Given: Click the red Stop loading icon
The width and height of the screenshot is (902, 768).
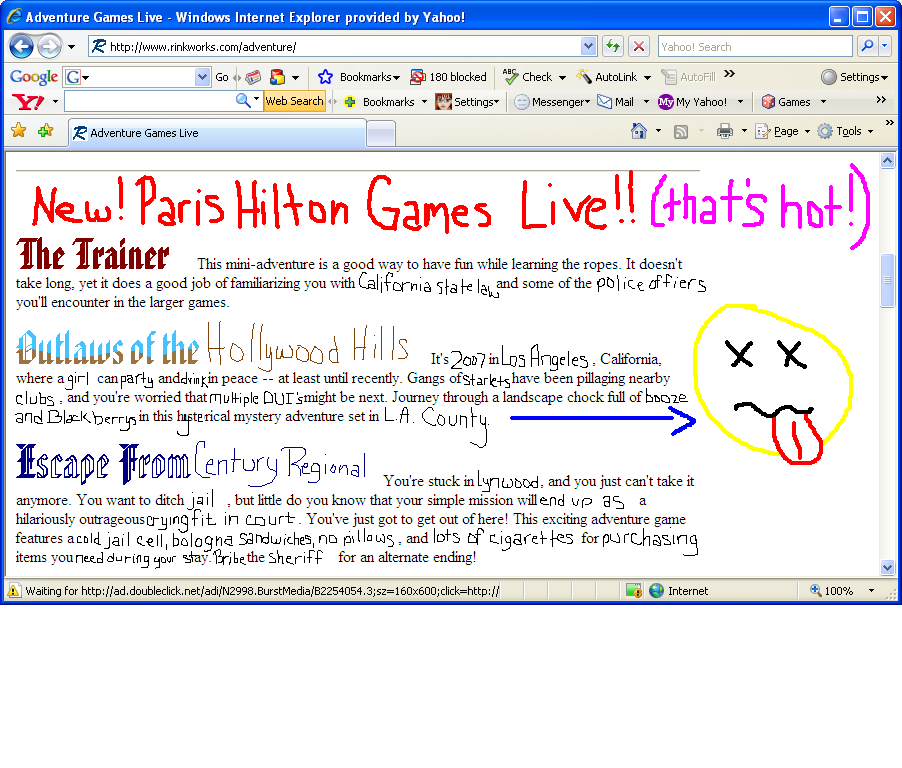Looking at the screenshot, I should pos(639,46).
